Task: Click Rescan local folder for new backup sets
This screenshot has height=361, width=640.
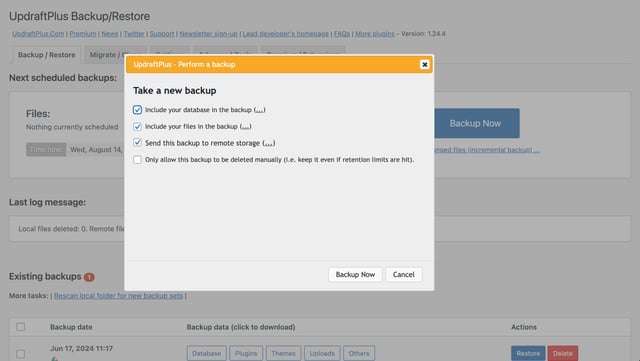Action: pos(118,296)
